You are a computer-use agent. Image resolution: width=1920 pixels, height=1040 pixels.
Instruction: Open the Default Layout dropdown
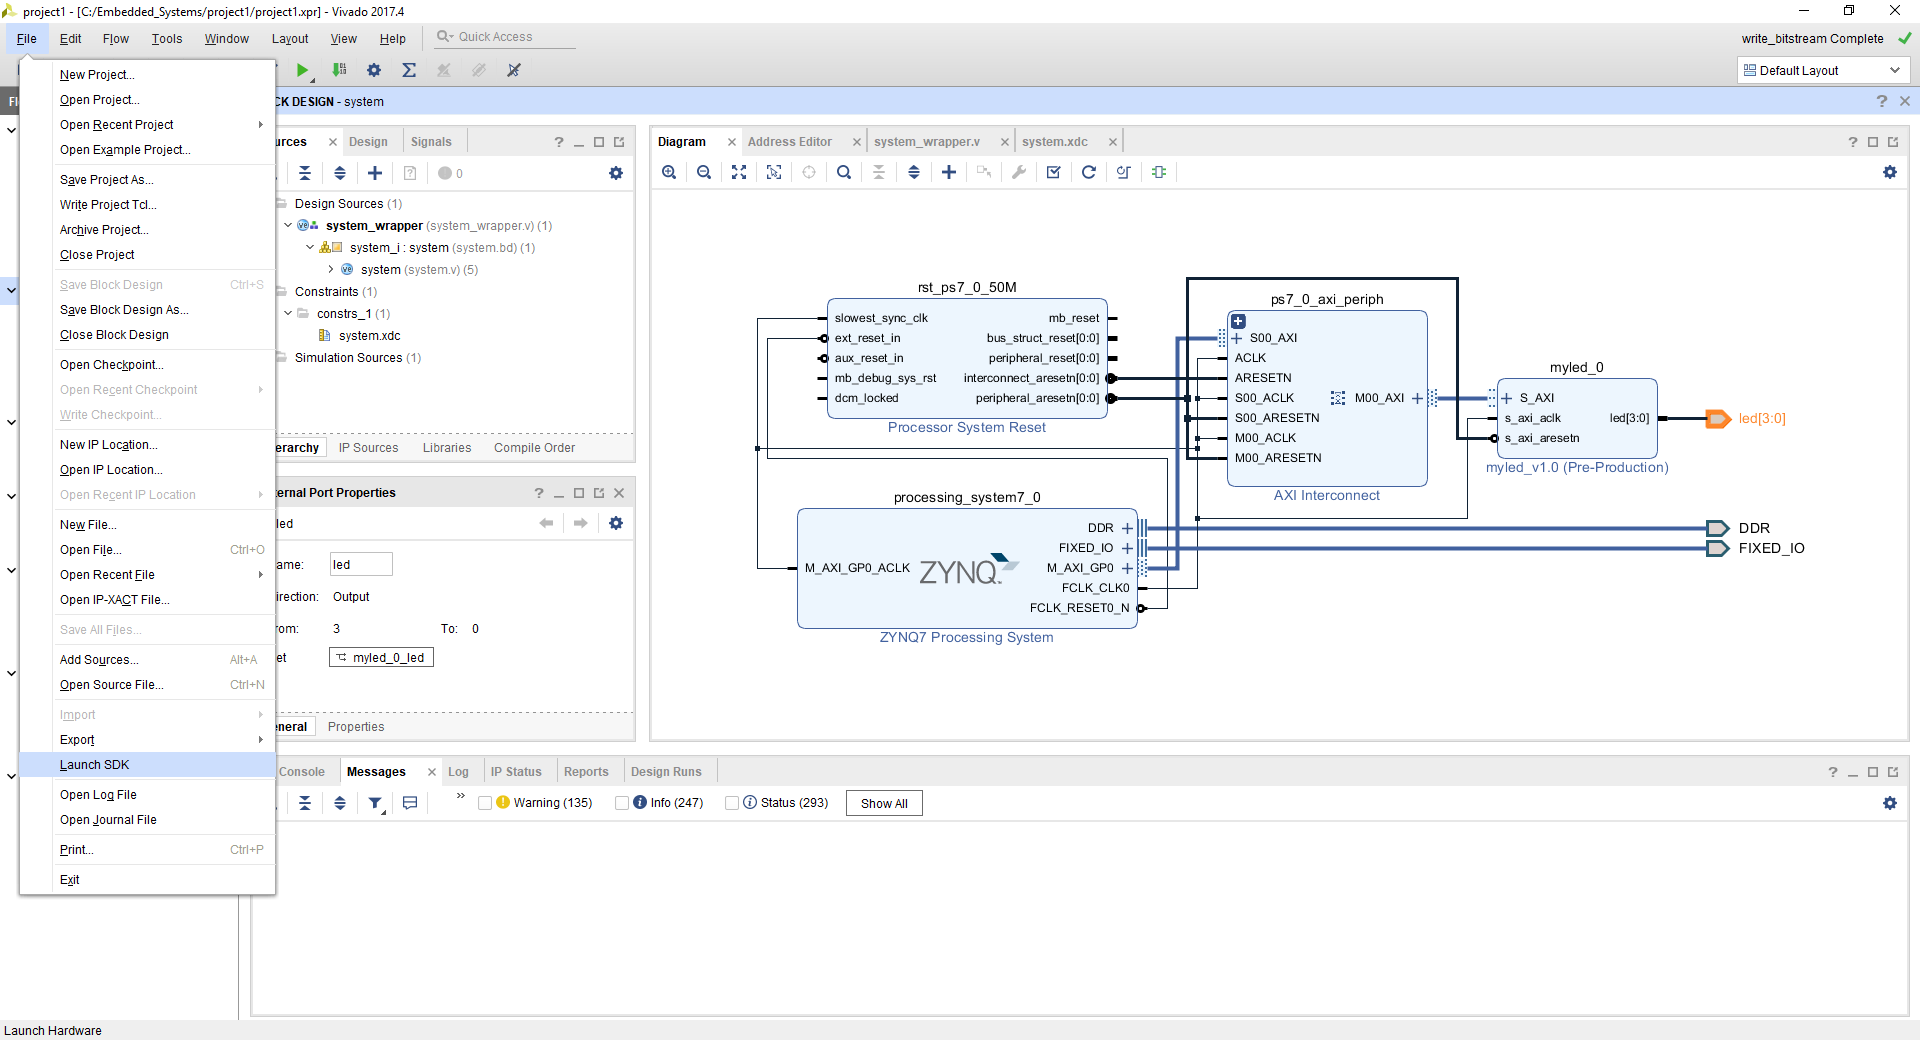click(x=1824, y=70)
